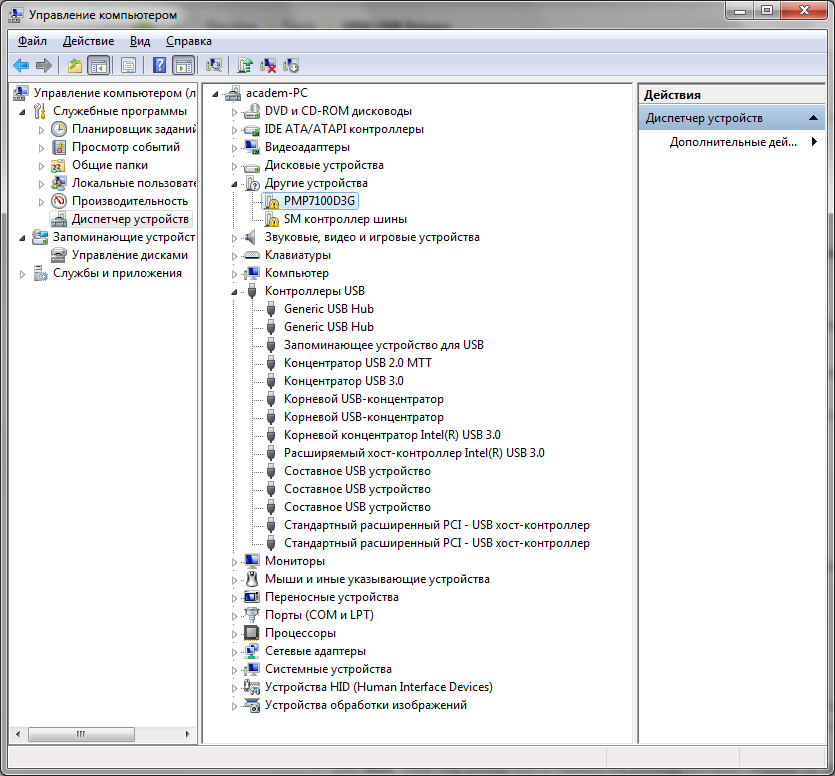This screenshot has height=776, width=835.
Task: Expand IDE ATA/ATAPI контроллеры node
Action: 234,130
